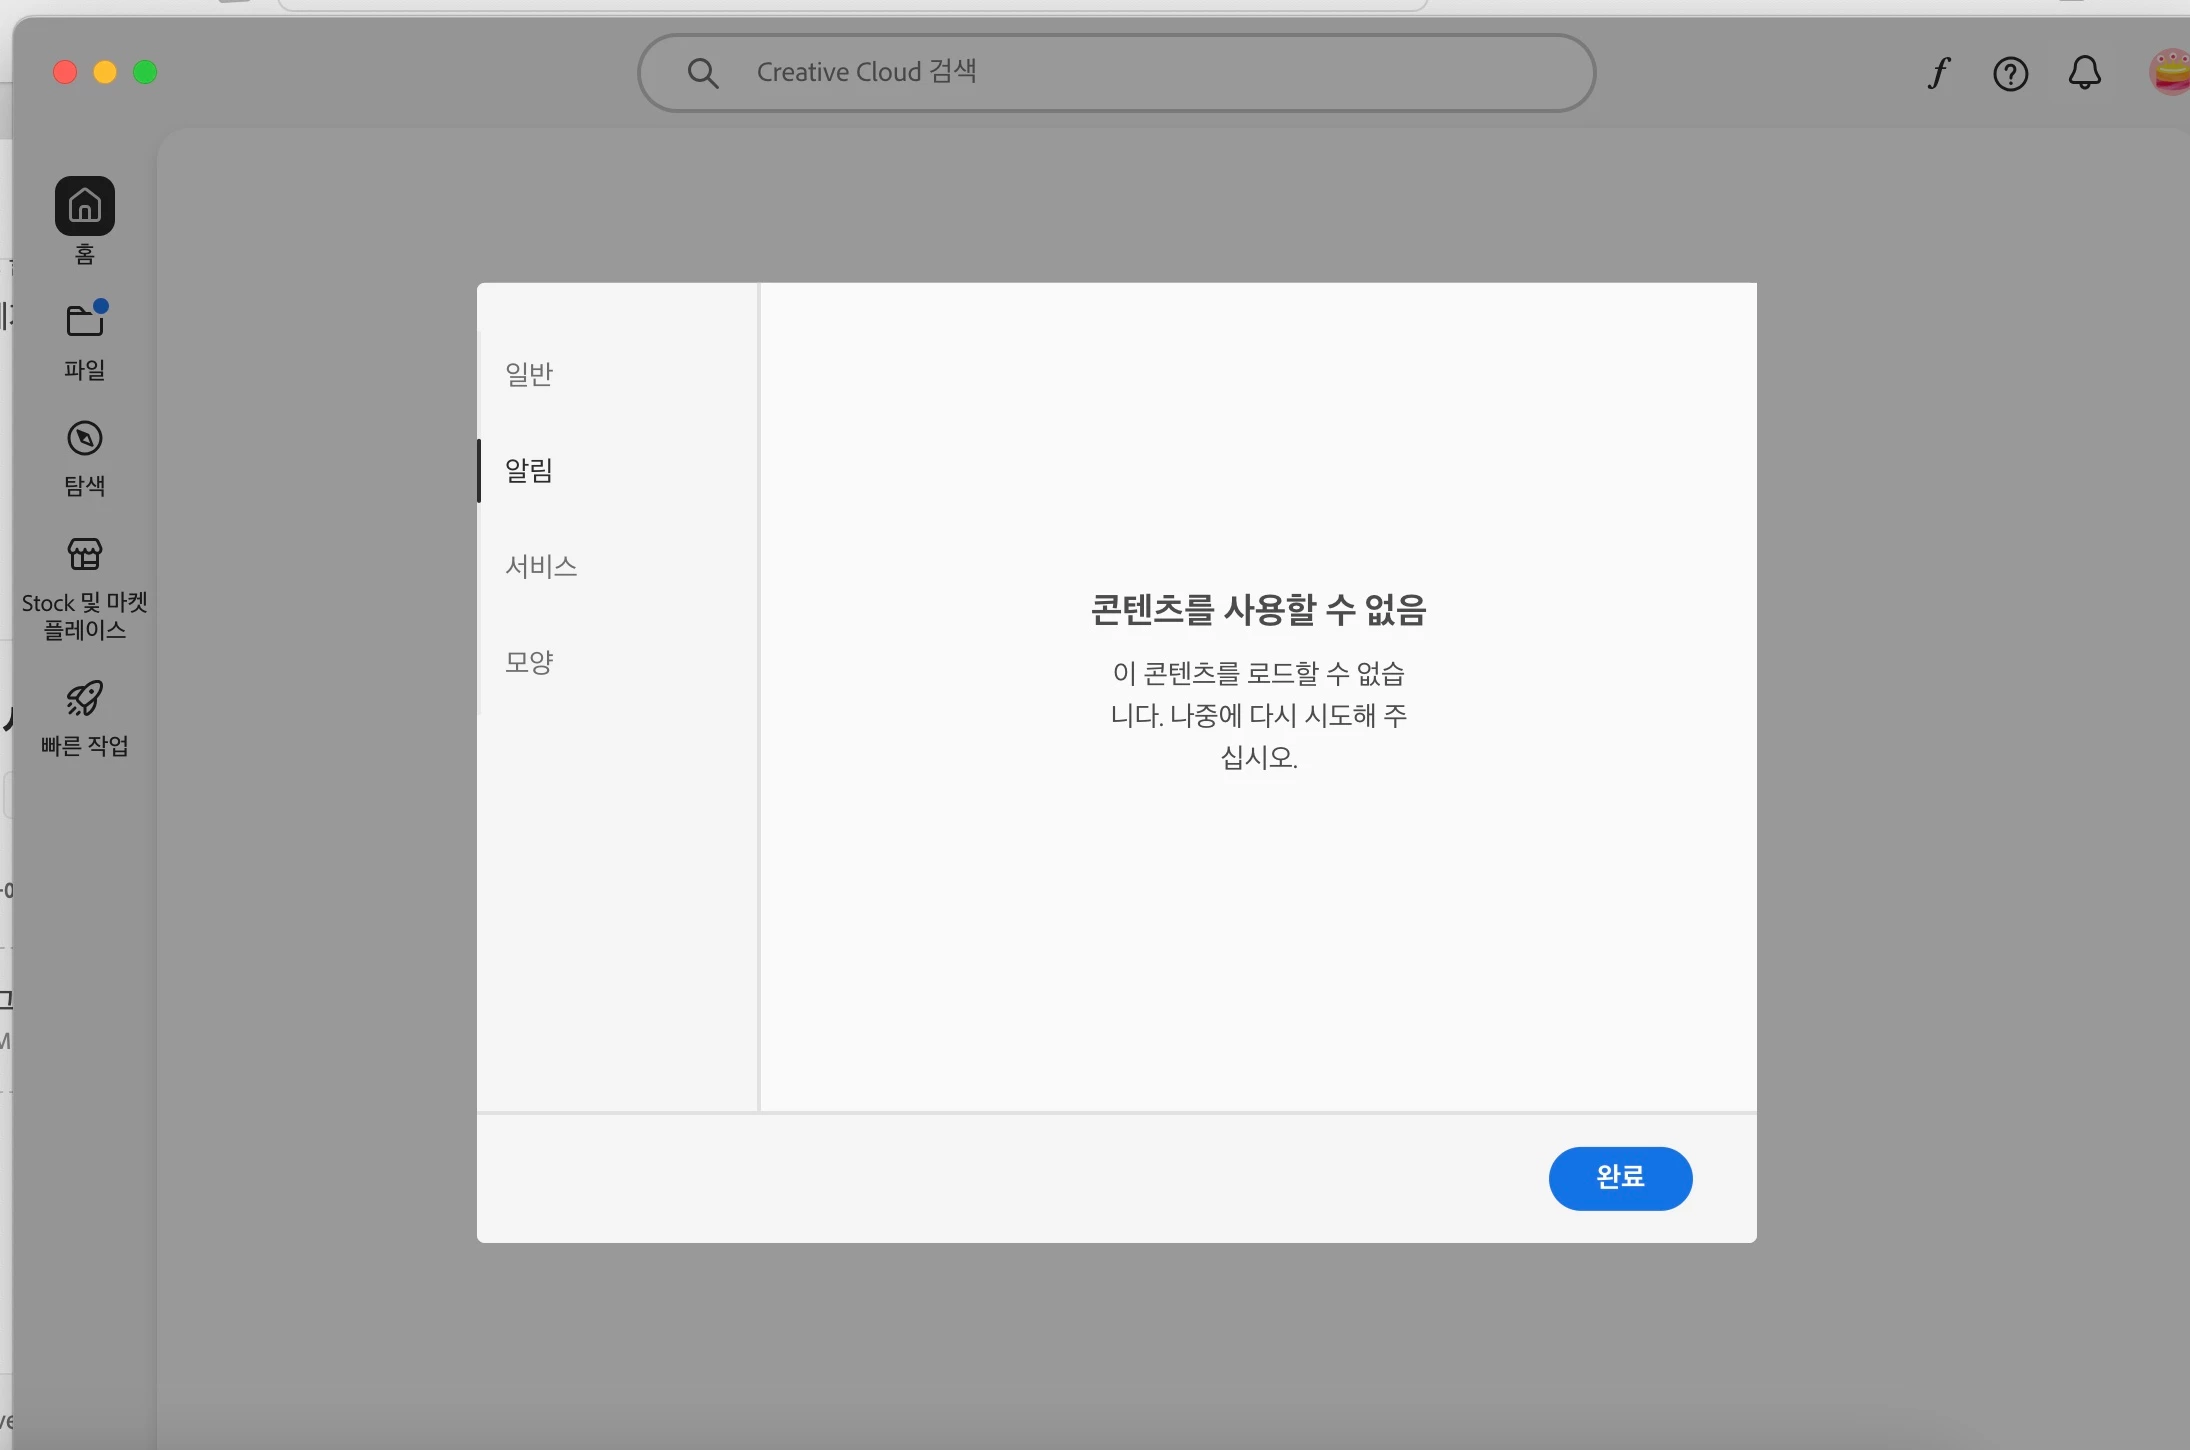Viewport: 2190px width, 1450px height.
Task: Open the Files (파일) sidebar icon
Action: 85,322
